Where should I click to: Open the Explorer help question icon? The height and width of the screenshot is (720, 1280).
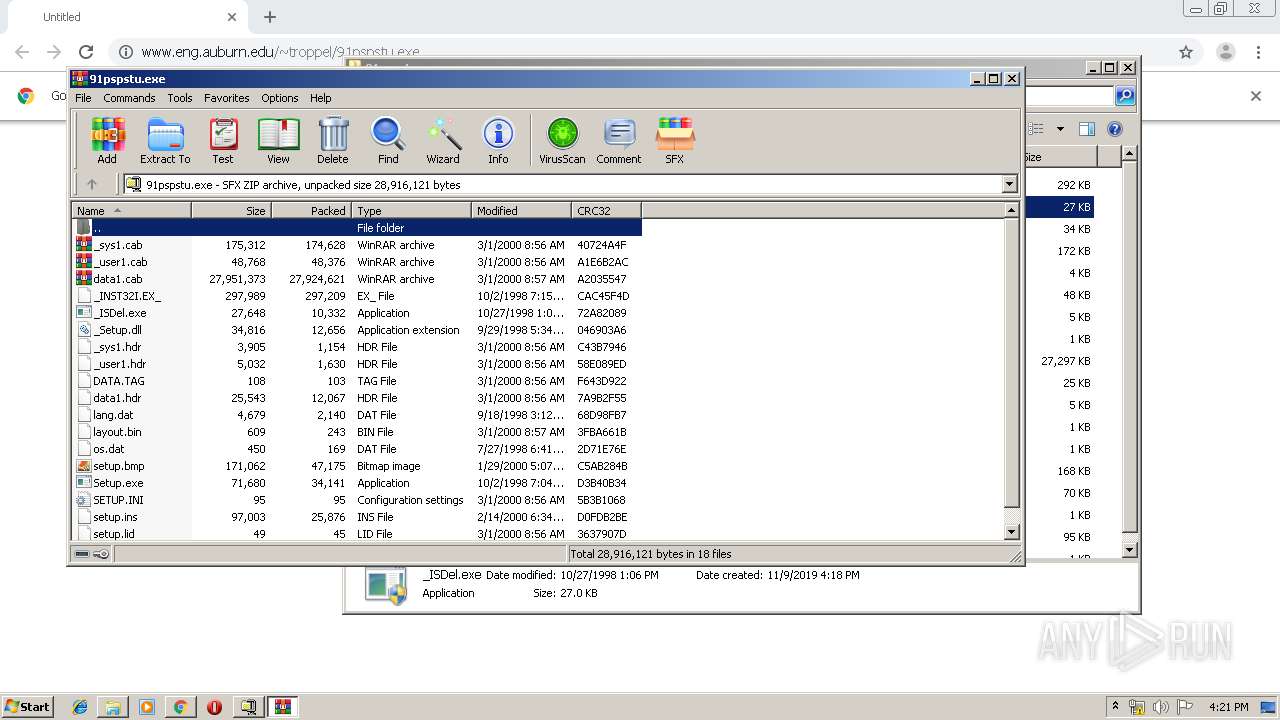(x=1115, y=129)
